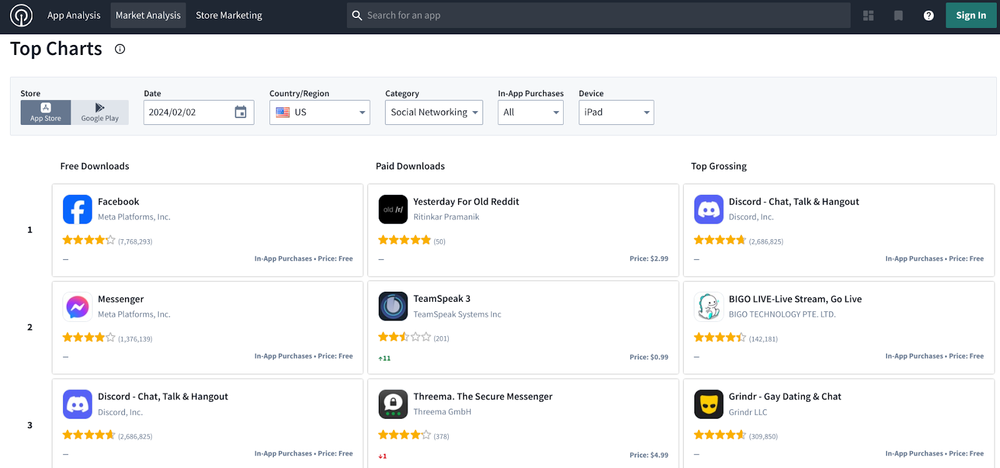Viewport: 1000px width, 468px height.
Task: Go to the Store Marketing tab
Action: click(229, 16)
